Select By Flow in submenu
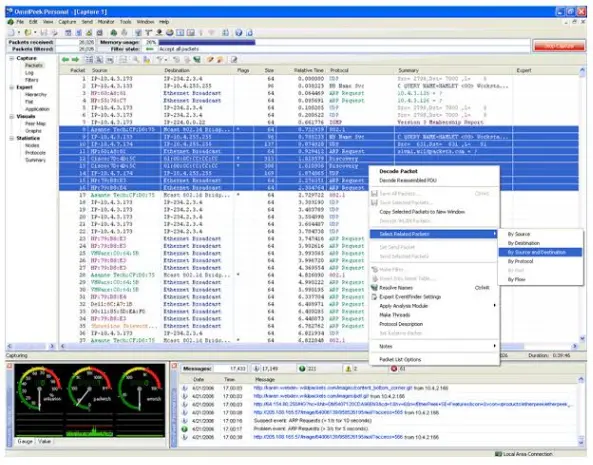The width and height of the screenshot is (593, 465). coord(517,279)
